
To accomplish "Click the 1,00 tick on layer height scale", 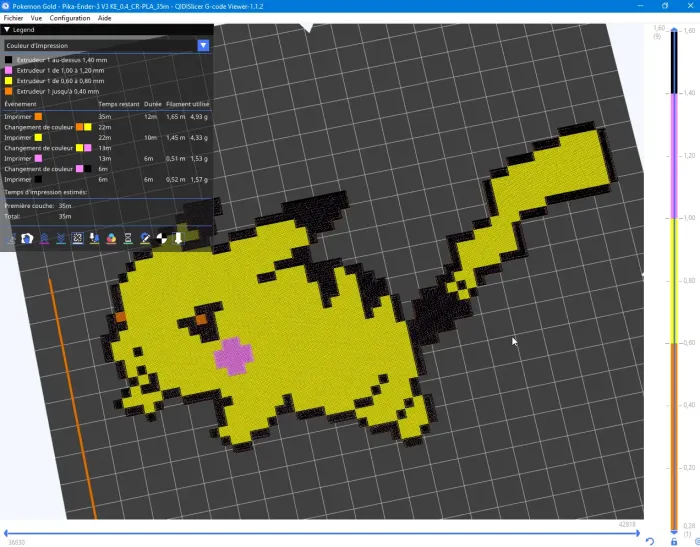I will (688, 218).
